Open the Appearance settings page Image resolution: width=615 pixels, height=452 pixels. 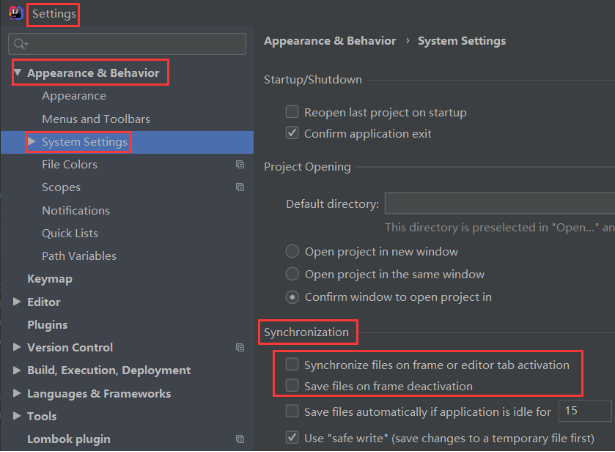pos(74,96)
